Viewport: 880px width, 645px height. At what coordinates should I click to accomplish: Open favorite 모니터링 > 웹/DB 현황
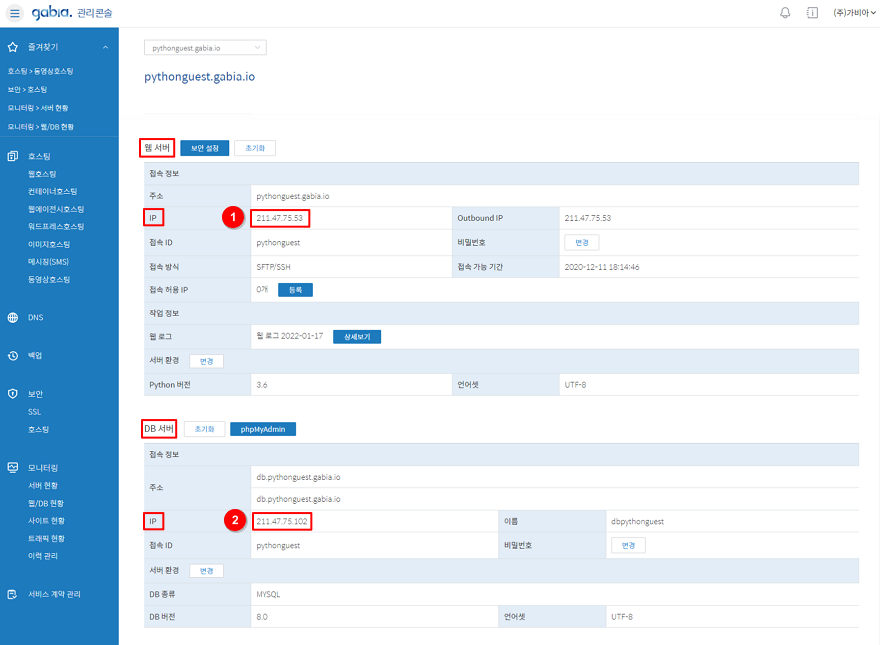tap(40, 127)
